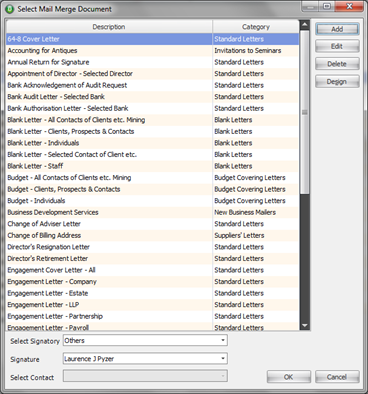Choose Budget - Individuals row
This screenshot has height=394, width=368.
point(152,201)
